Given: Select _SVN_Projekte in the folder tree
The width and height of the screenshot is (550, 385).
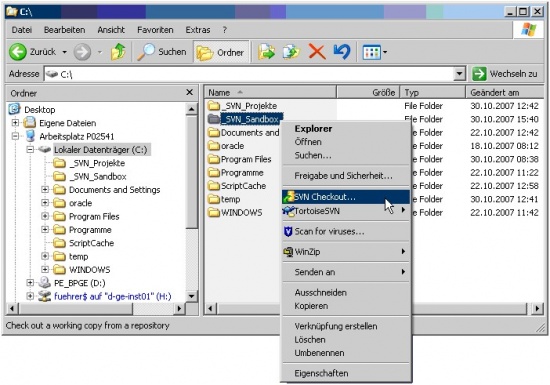Looking at the screenshot, I should (x=97, y=163).
